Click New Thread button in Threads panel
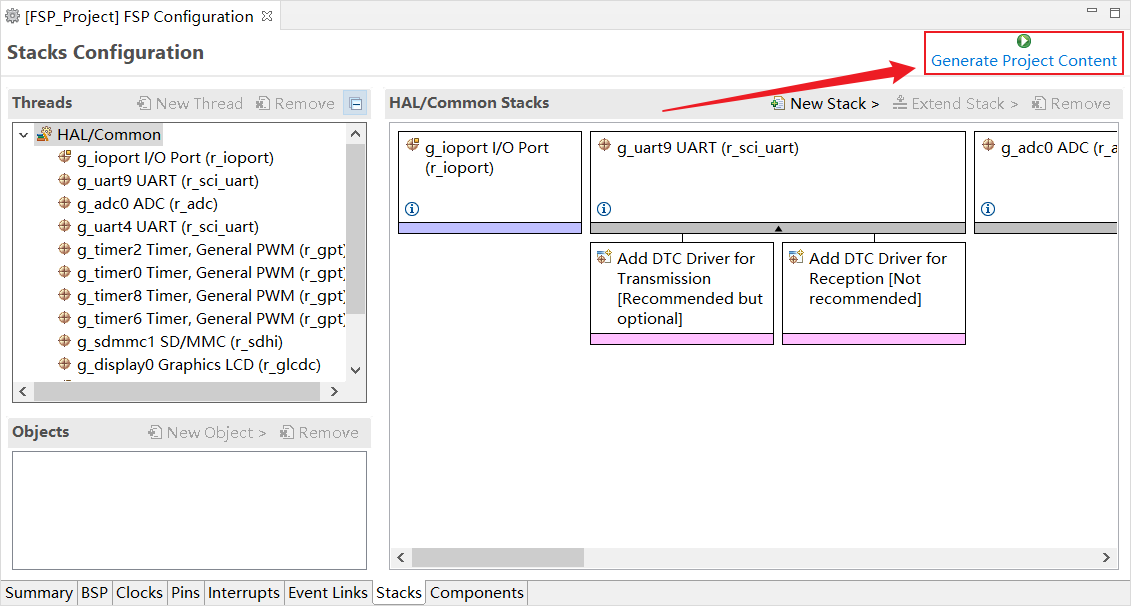 (x=190, y=103)
